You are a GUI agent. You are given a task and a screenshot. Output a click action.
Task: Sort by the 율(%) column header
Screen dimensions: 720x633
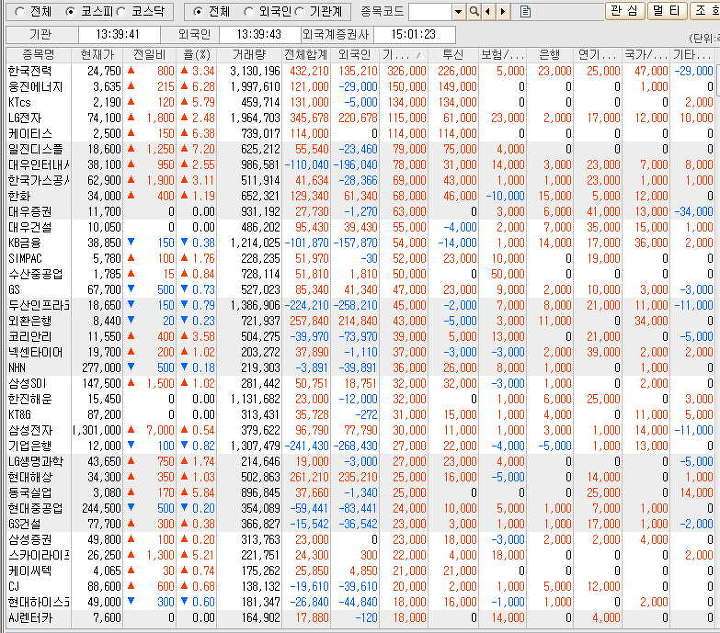[197, 55]
